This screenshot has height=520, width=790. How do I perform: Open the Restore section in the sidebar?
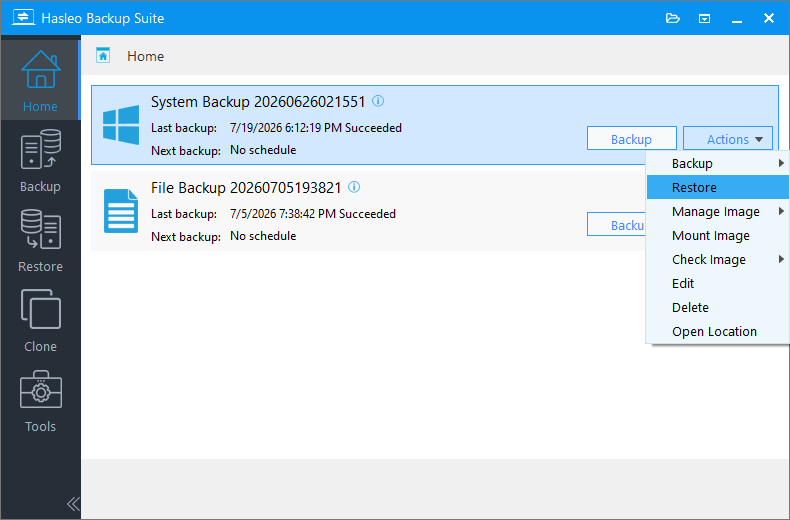(x=40, y=241)
